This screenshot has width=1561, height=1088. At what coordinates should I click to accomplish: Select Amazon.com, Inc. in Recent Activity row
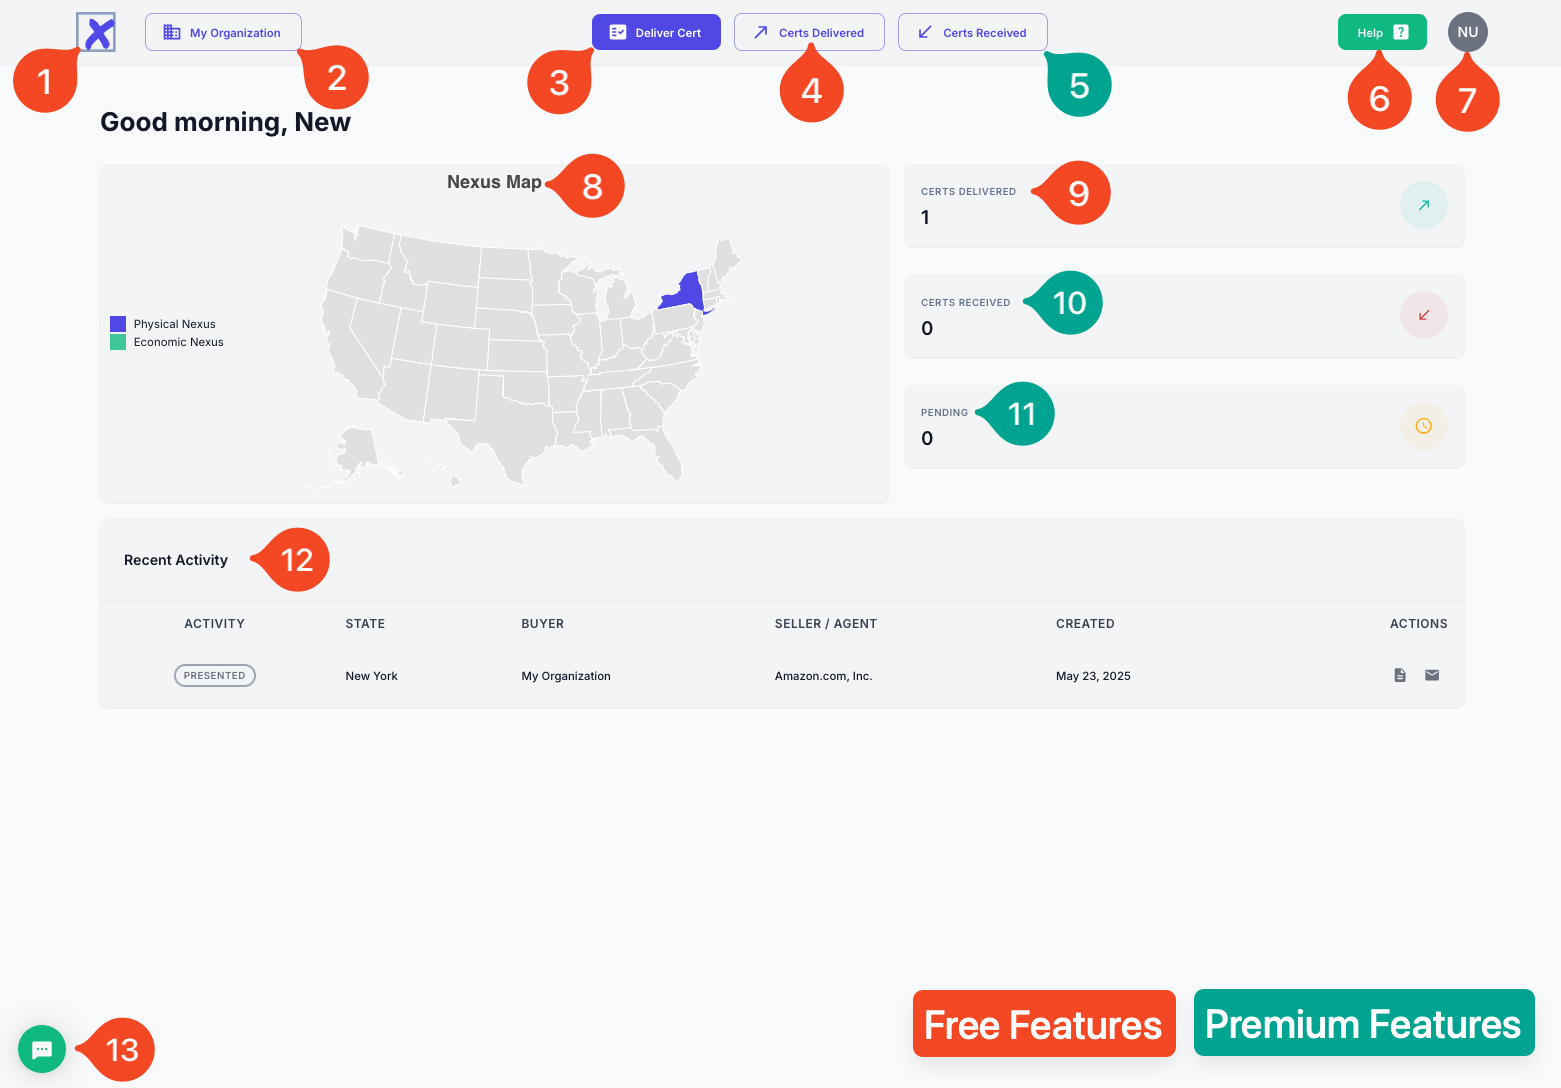[823, 676]
